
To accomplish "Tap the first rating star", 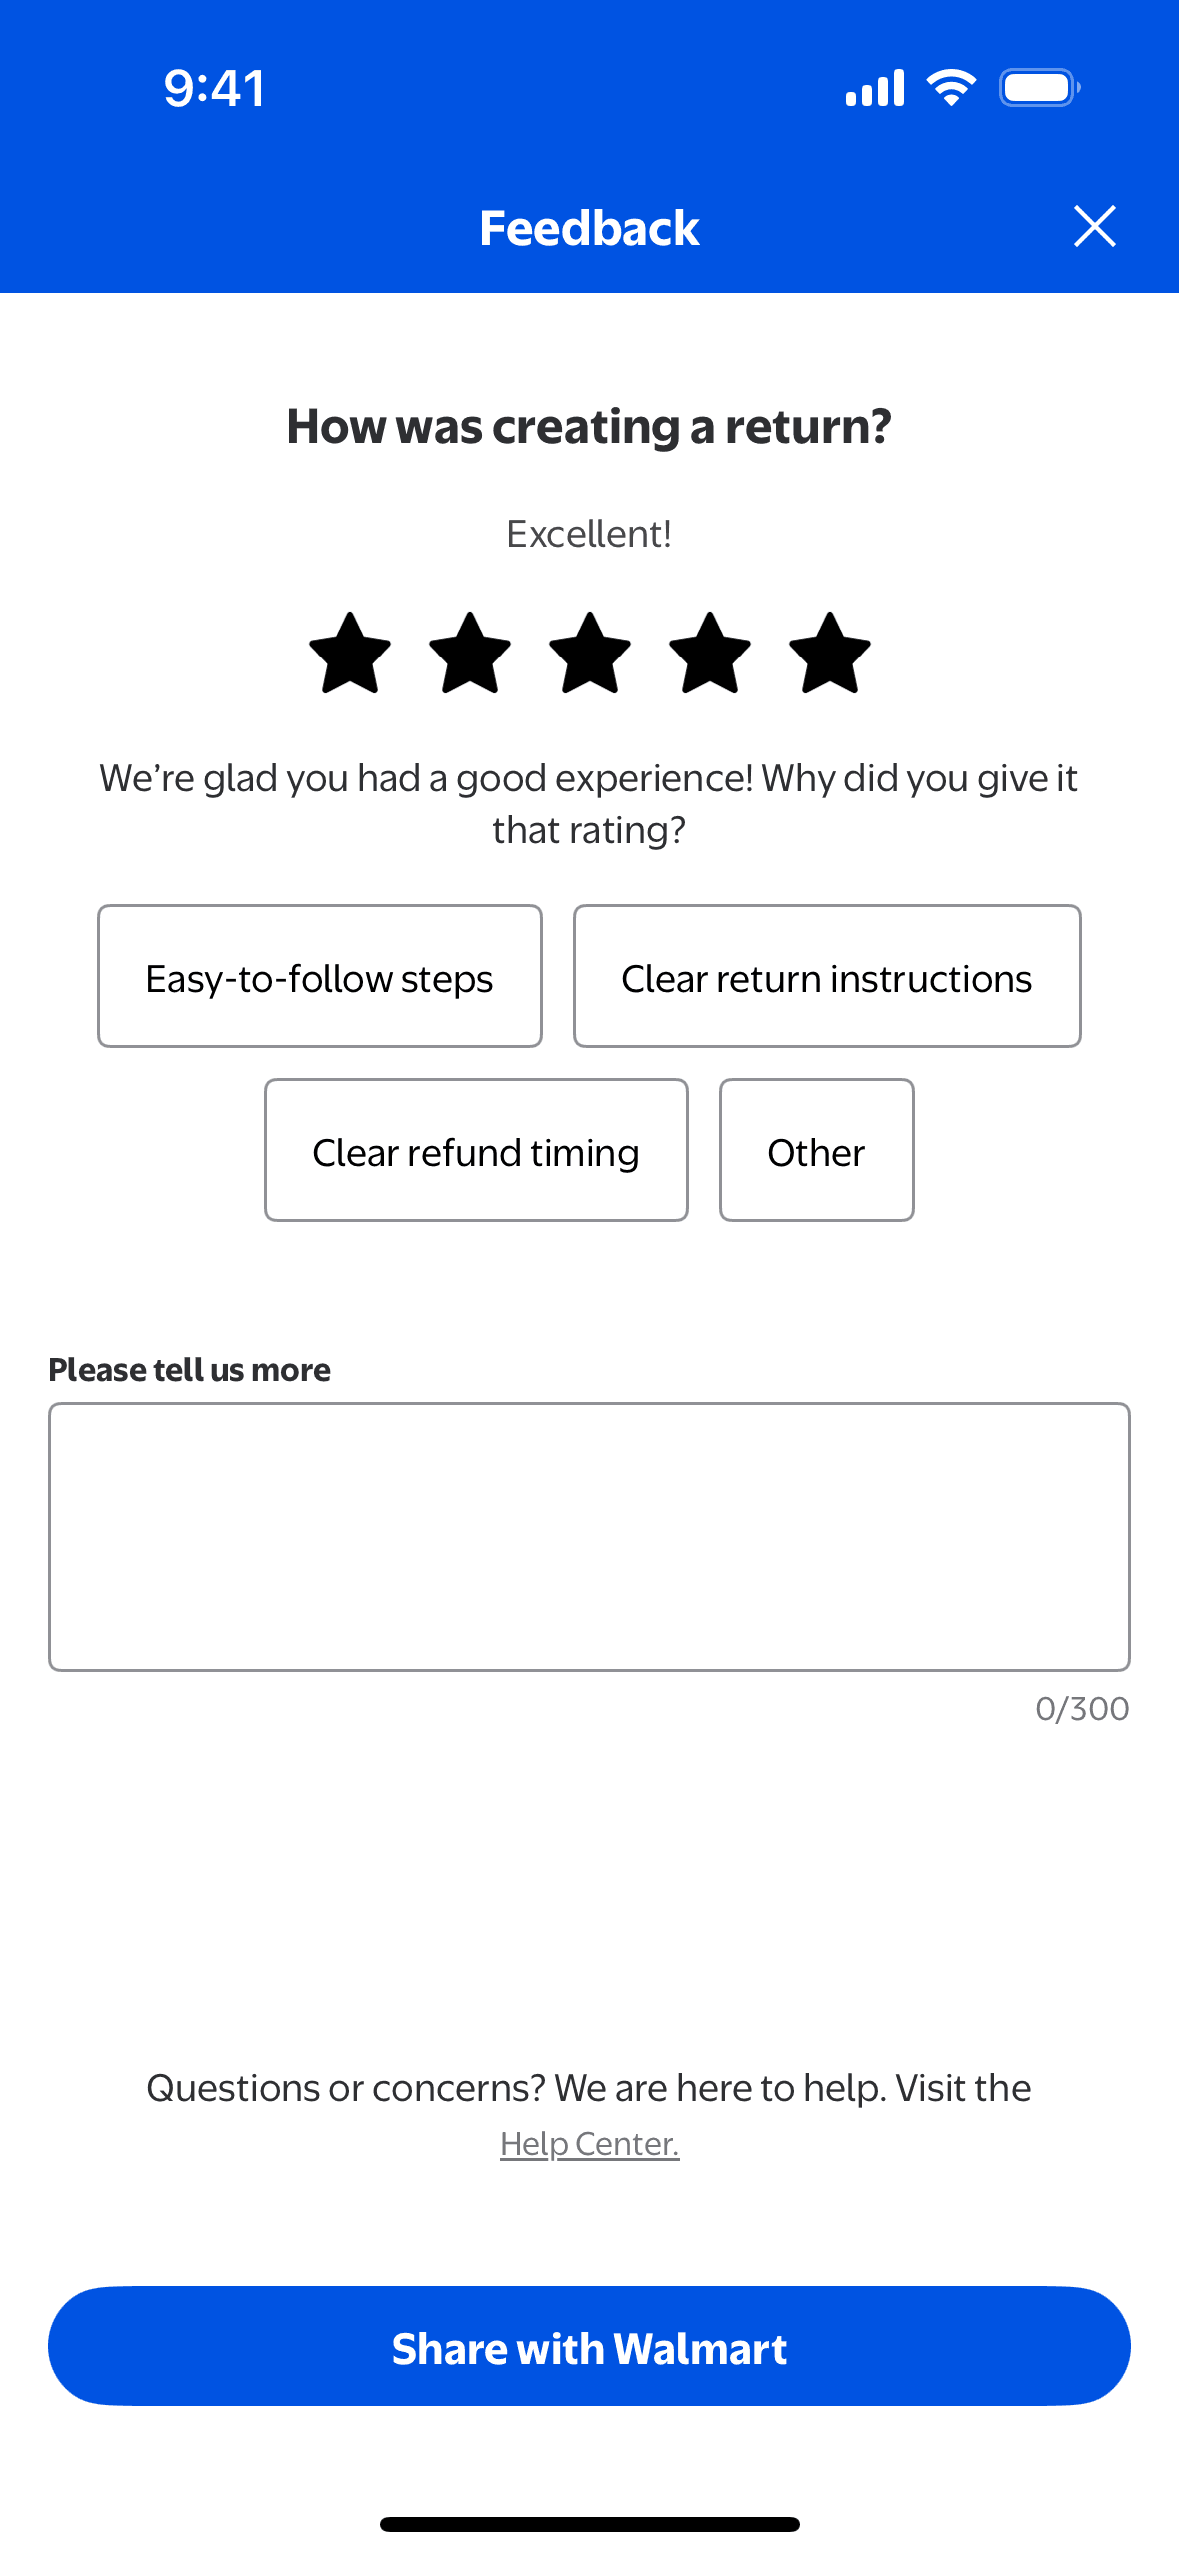I will pyautogui.click(x=350, y=654).
